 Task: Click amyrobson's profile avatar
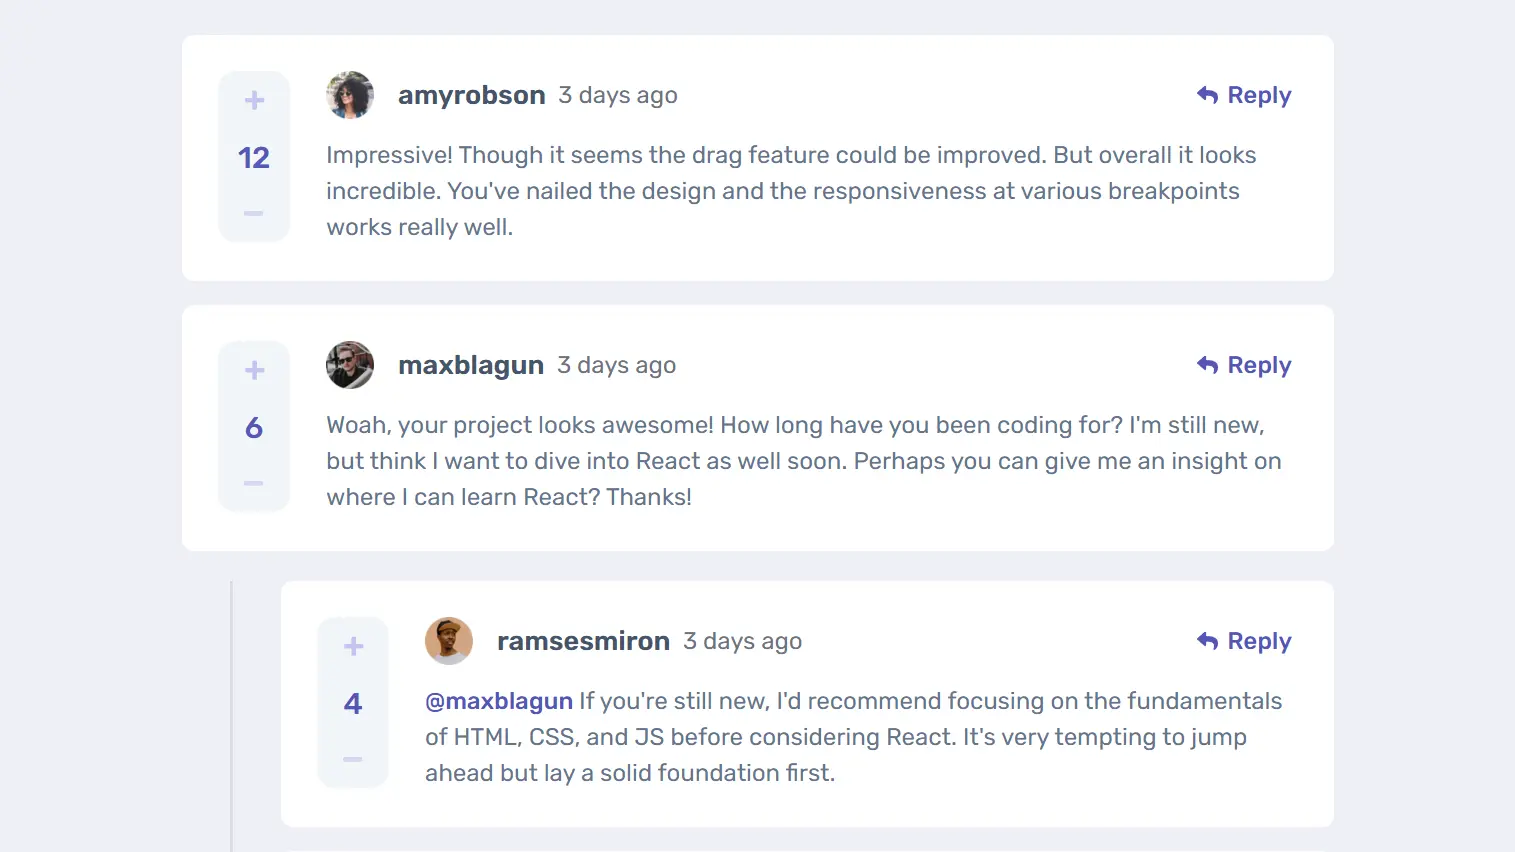pyautogui.click(x=349, y=94)
